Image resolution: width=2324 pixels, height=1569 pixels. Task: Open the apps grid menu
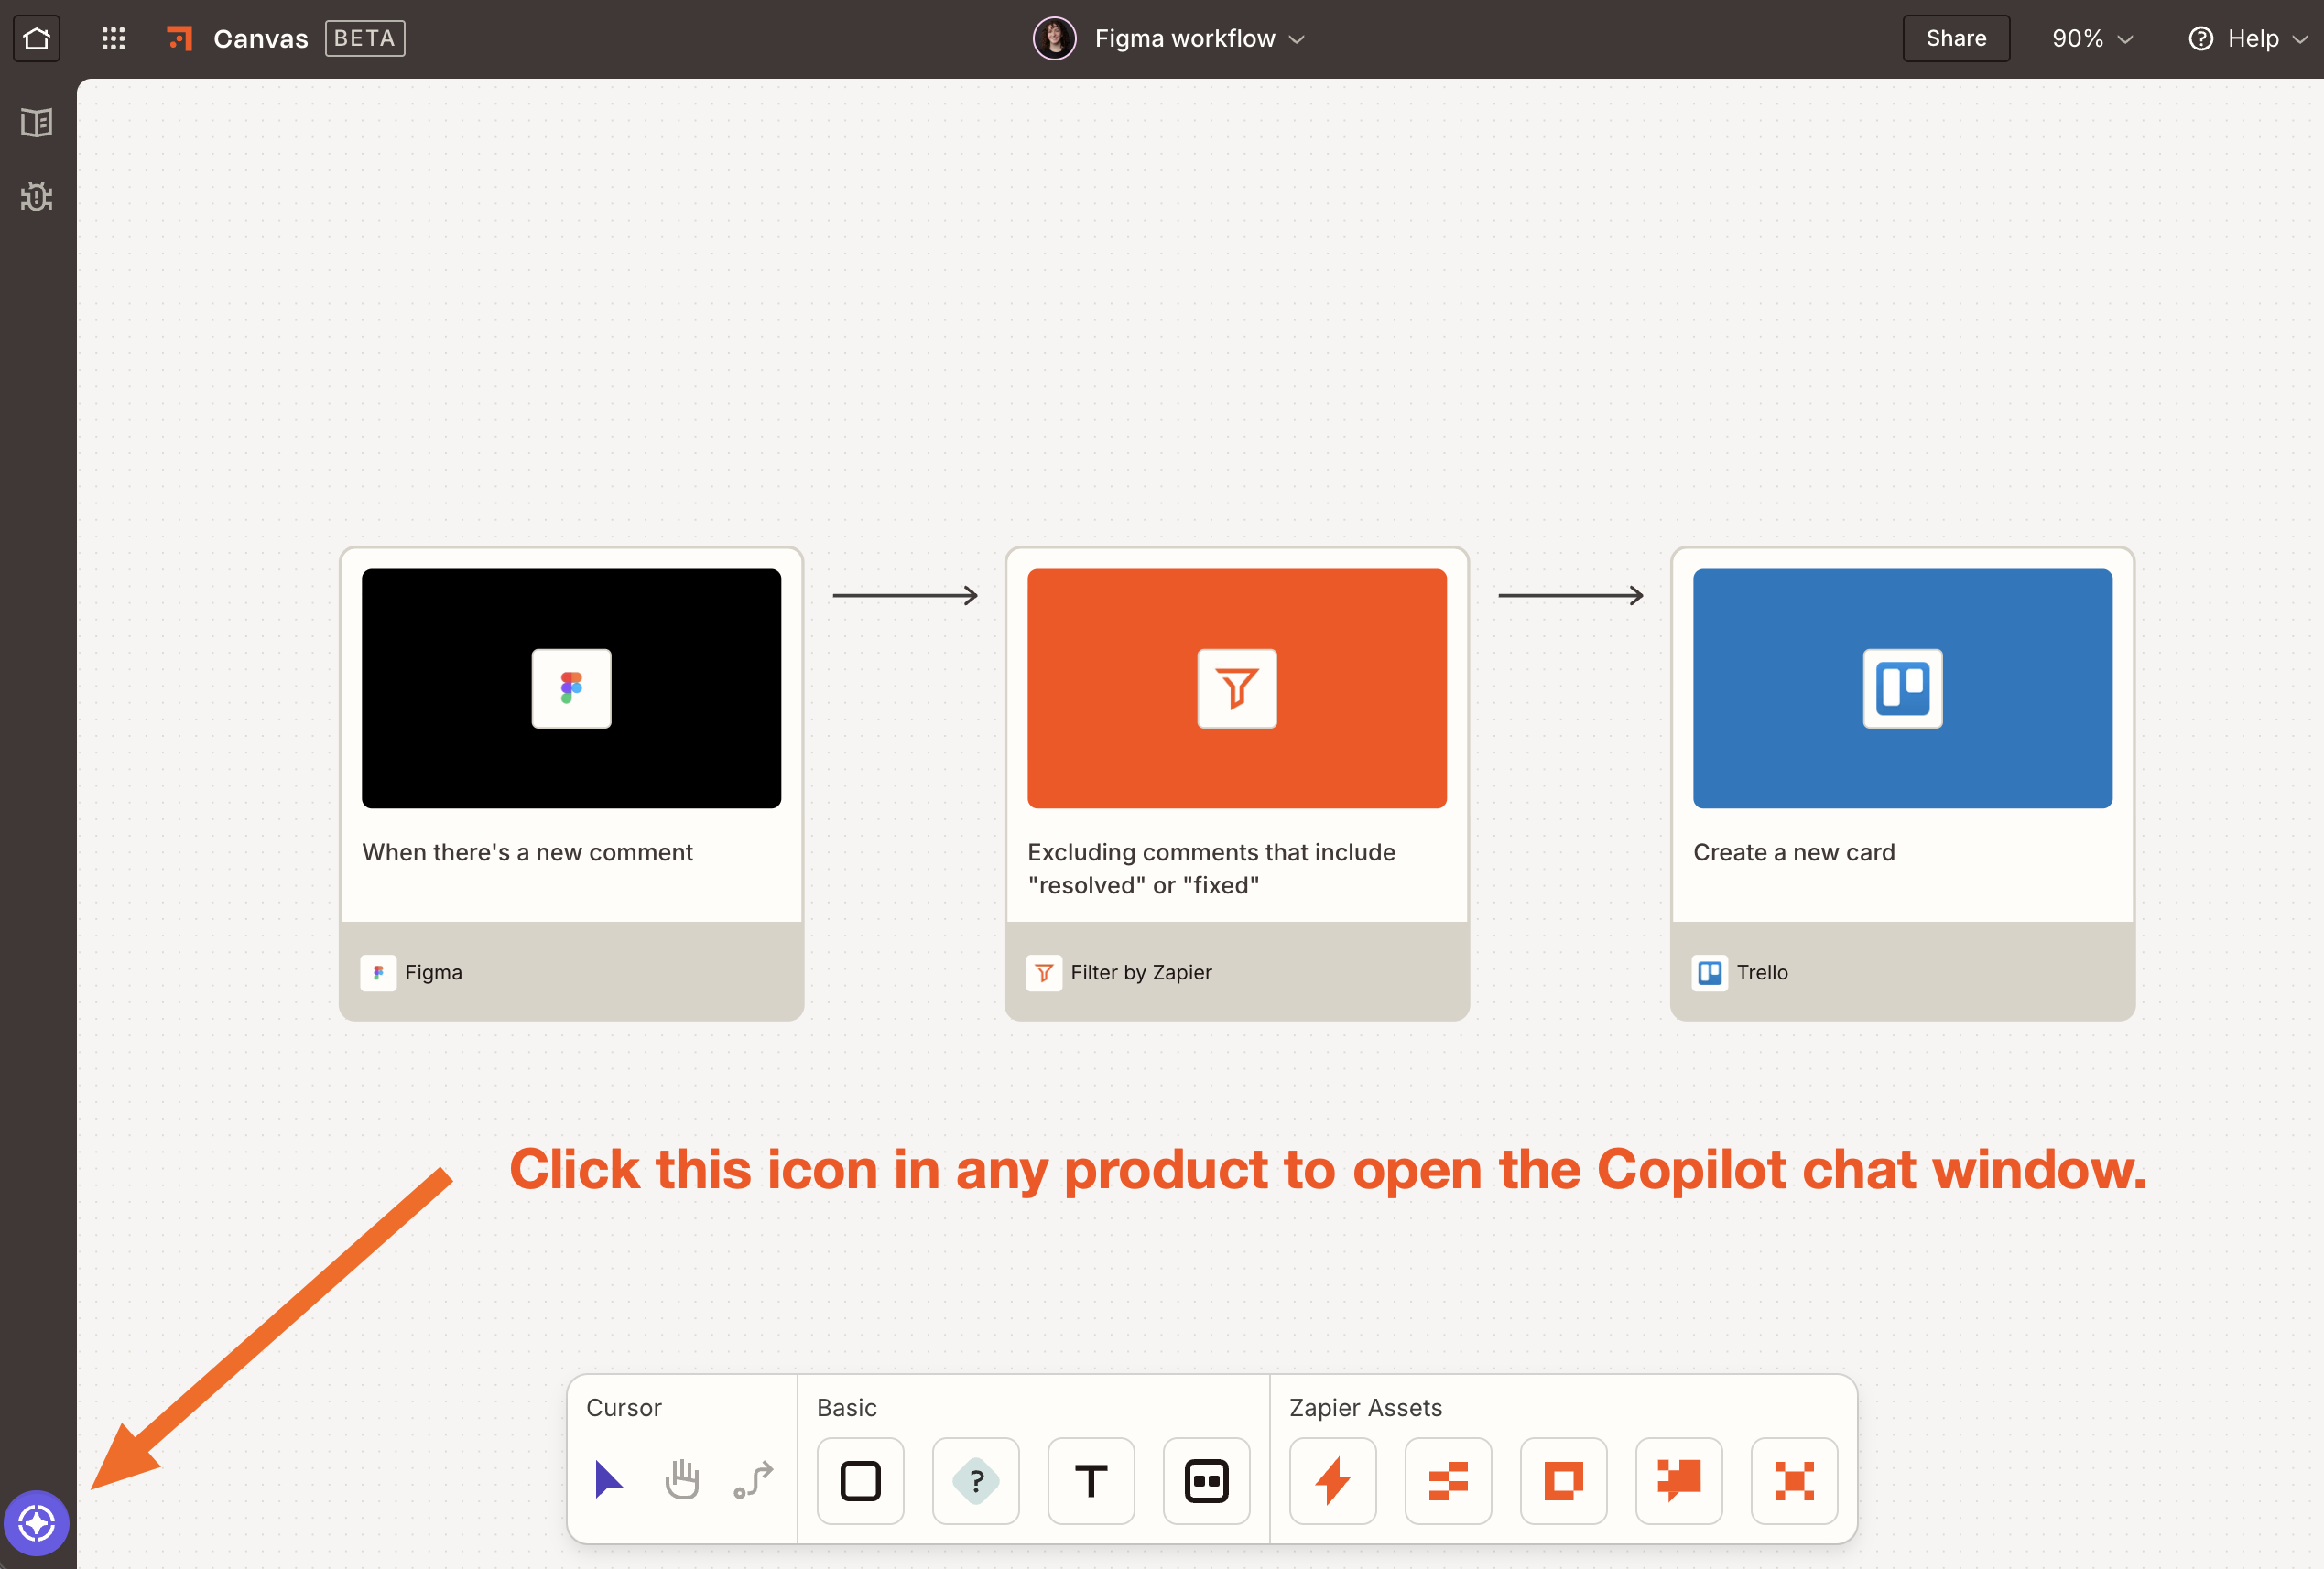click(114, 39)
